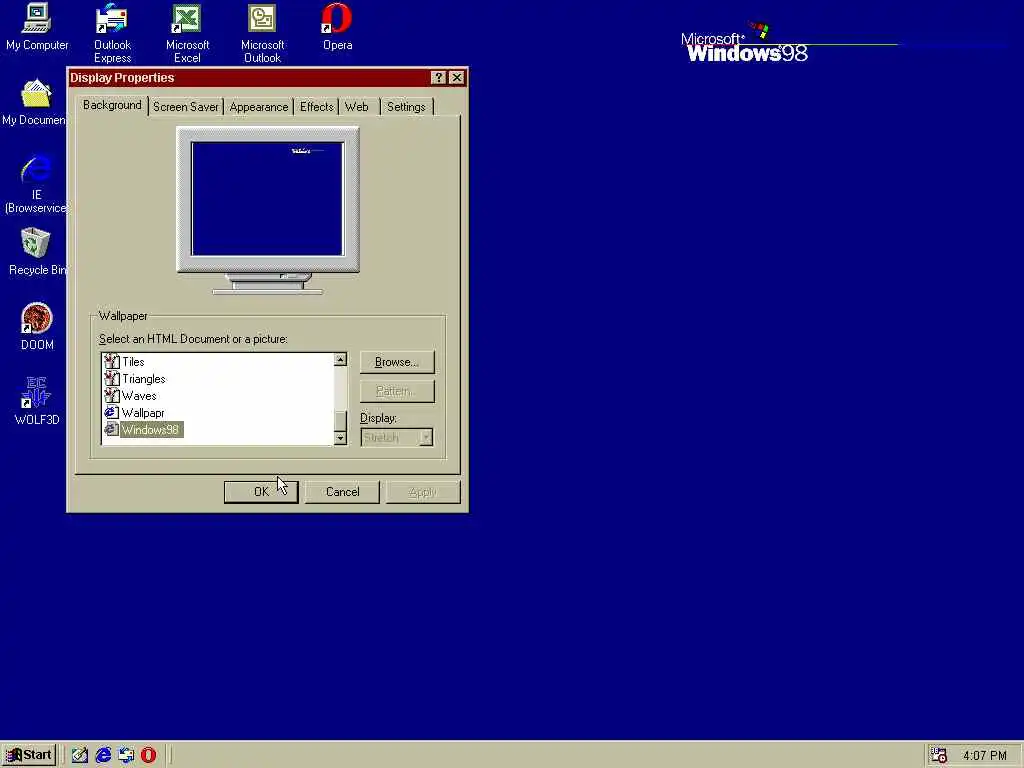Switch to the Effects tab

pos(317,107)
